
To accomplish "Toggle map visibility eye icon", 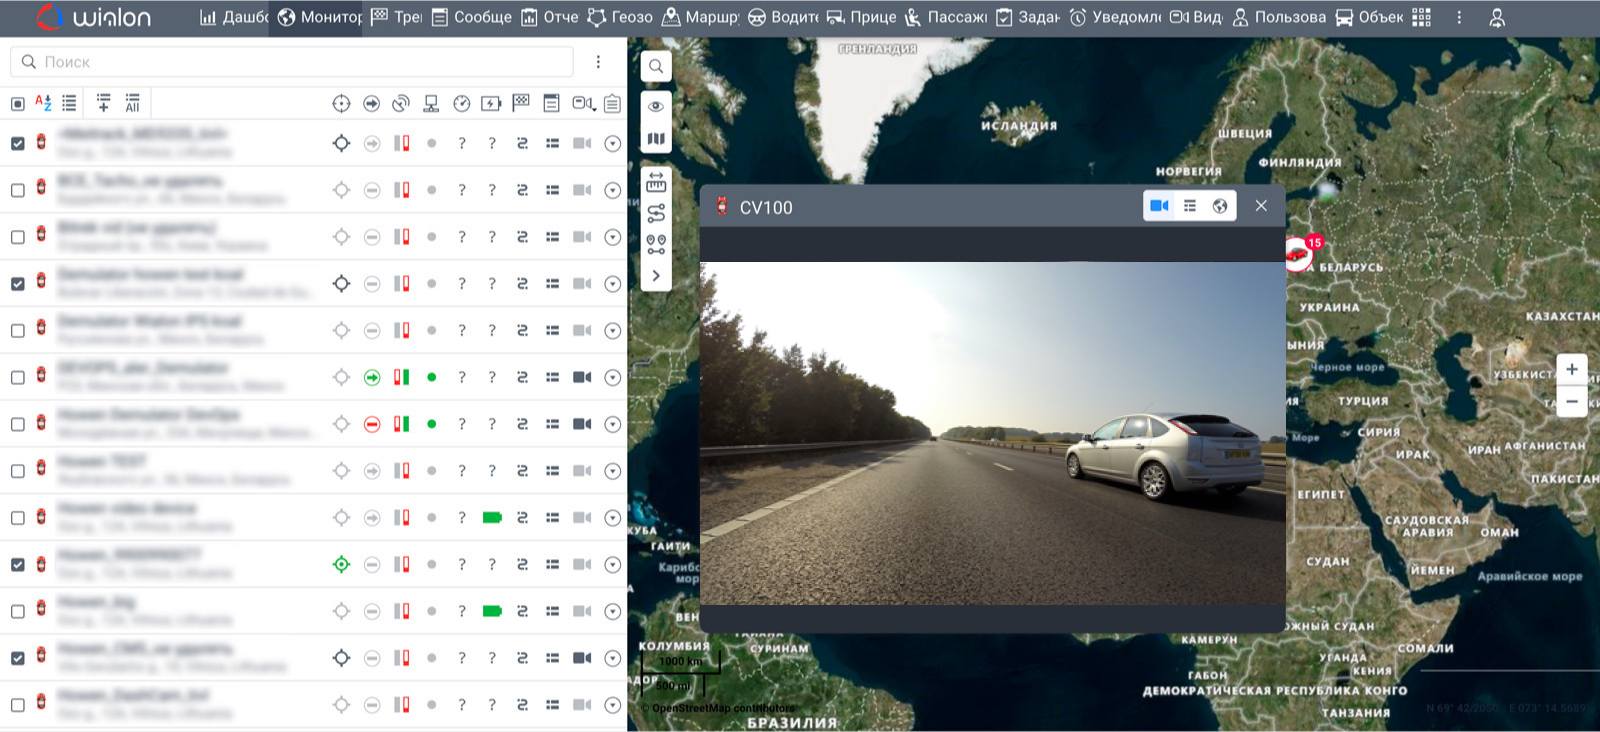I will (656, 106).
